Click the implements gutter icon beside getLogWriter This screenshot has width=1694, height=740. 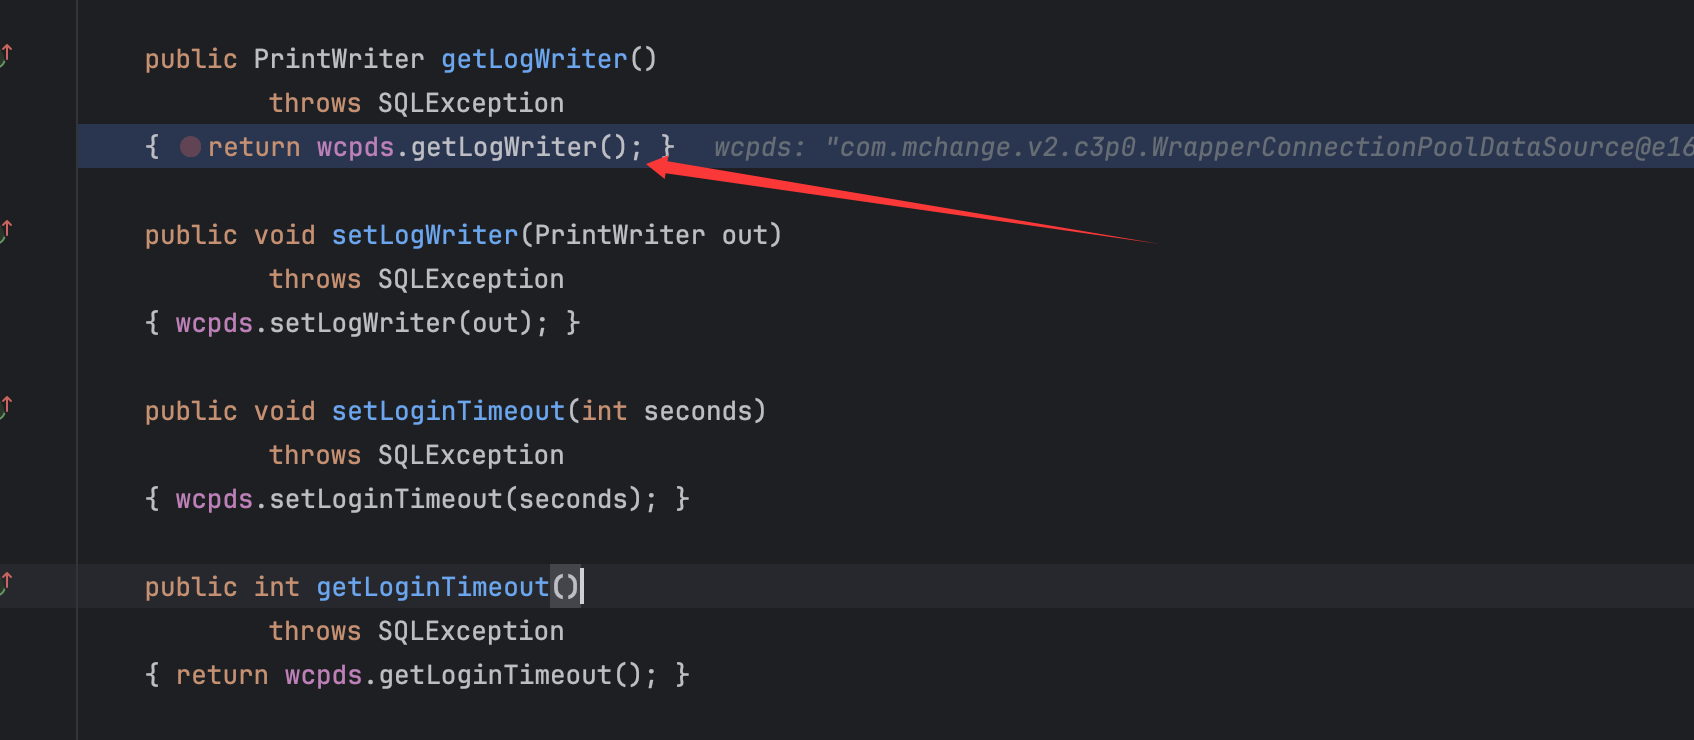point(6,55)
